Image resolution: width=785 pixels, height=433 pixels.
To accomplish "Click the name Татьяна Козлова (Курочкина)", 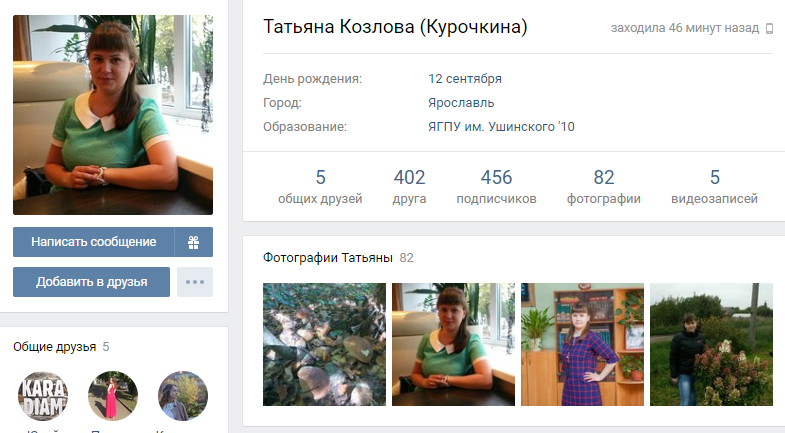I will coord(395,27).
